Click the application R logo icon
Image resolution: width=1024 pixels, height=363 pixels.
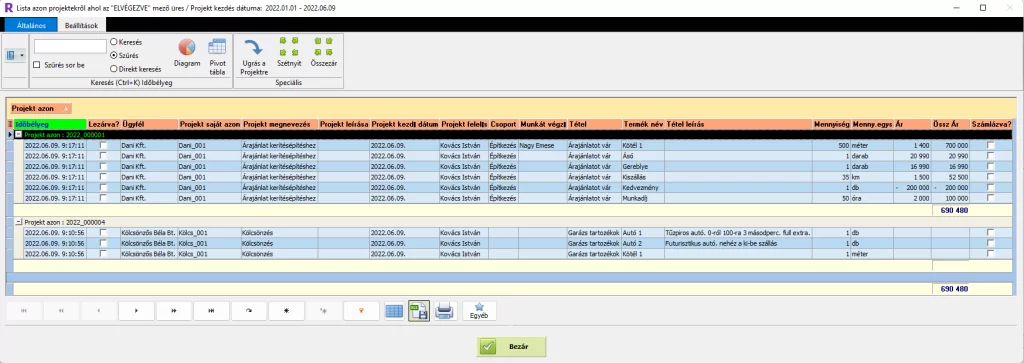pyautogui.click(x=8, y=7)
